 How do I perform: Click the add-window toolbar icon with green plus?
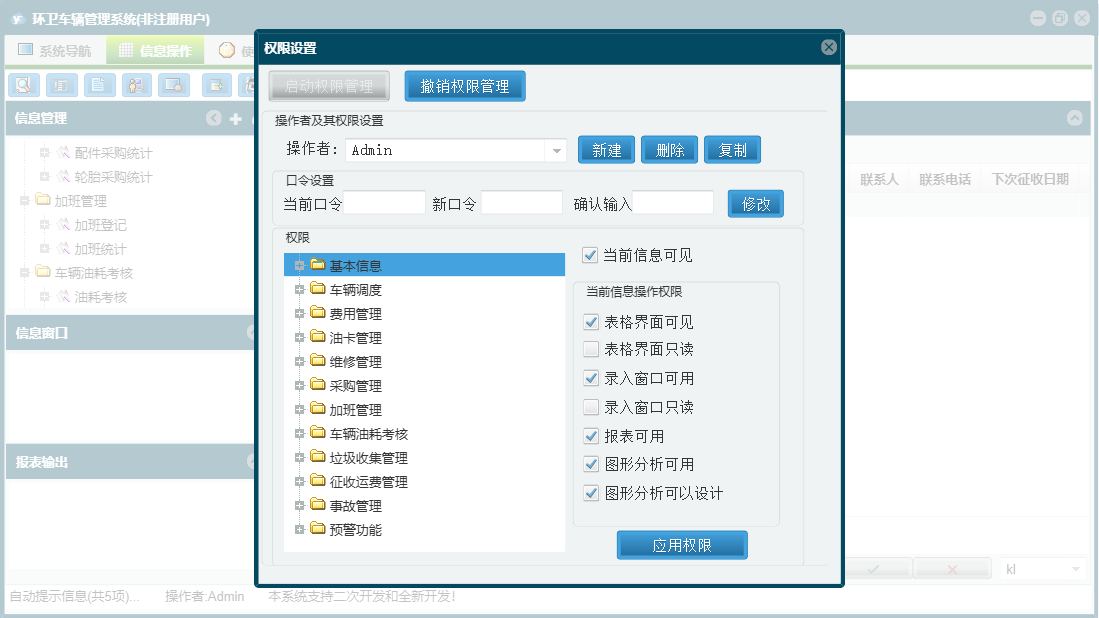(217, 85)
